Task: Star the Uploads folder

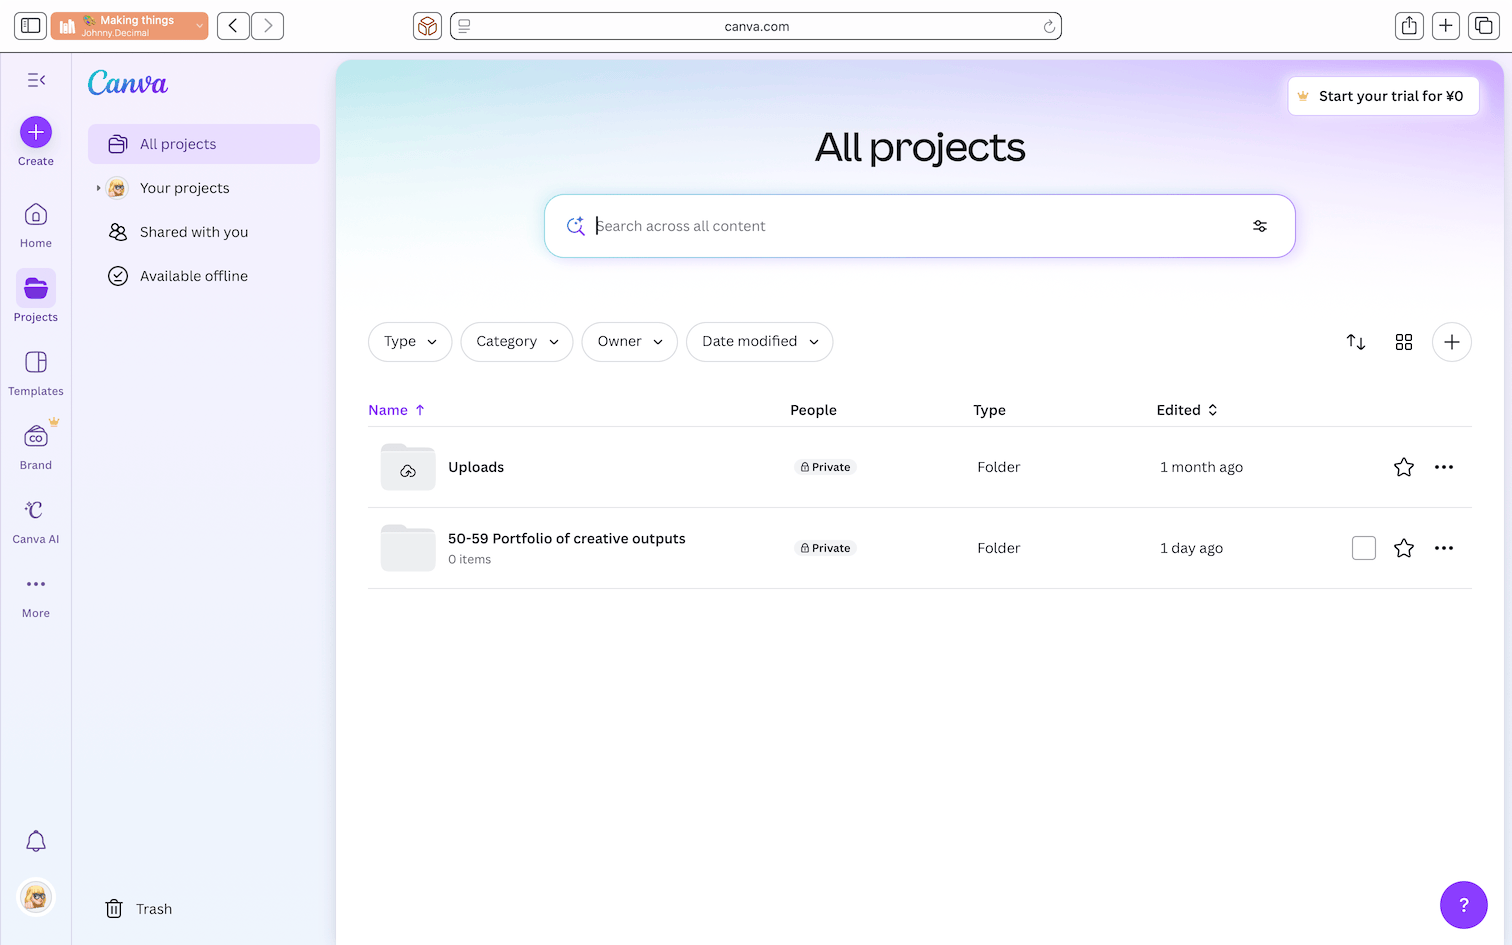Action: point(1403,467)
